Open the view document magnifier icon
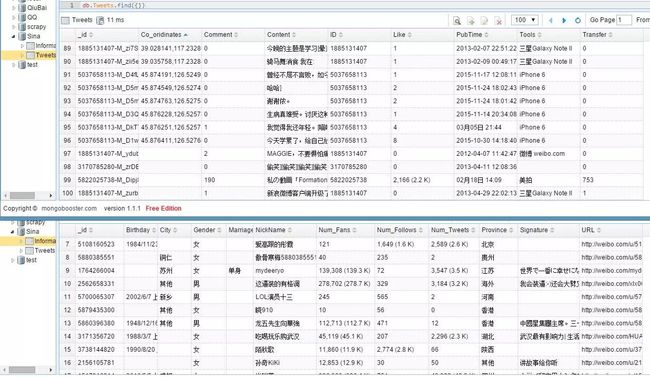The image size is (650, 377). pos(457,20)
